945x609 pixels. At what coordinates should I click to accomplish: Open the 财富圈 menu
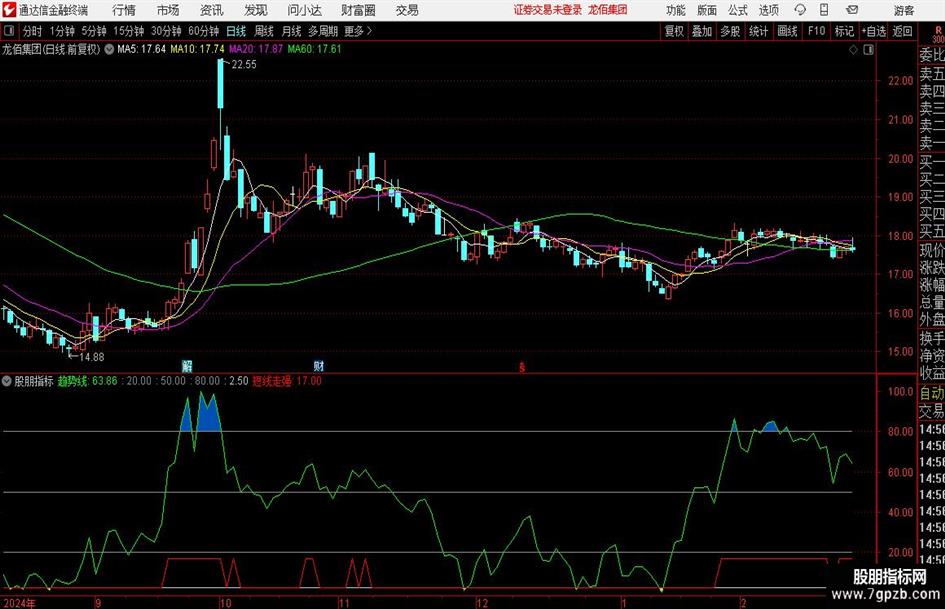click(x=358, y=10)
